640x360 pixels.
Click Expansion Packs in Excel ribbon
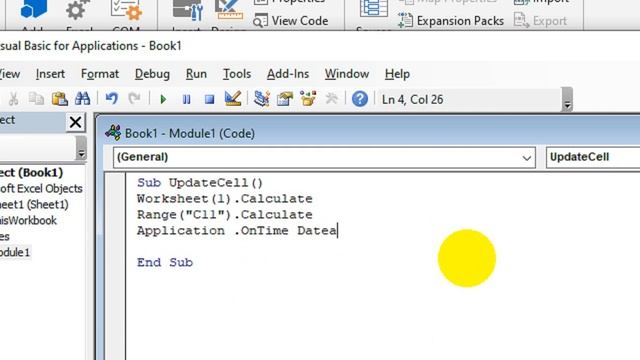tap(451, 20)
